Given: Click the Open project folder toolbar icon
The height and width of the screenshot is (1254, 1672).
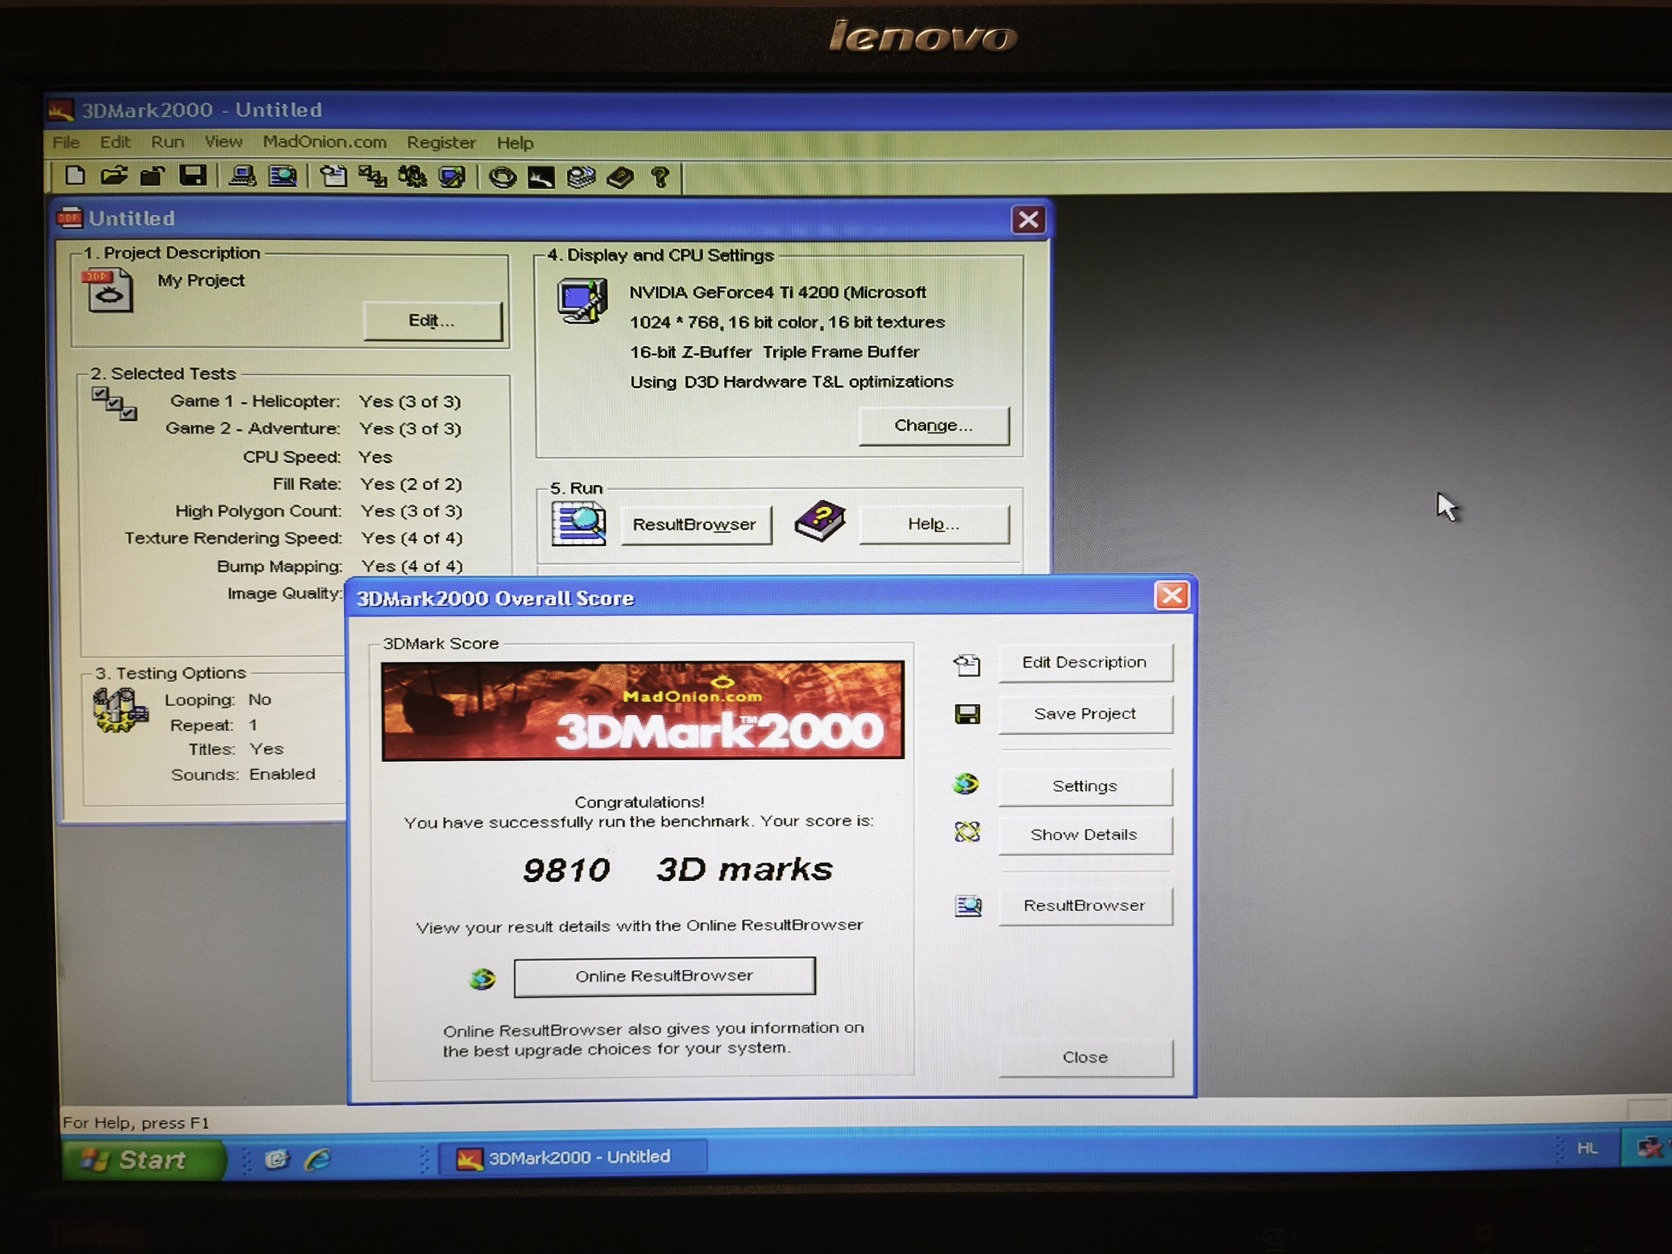Looking at the screenshot, I should tap(114, 176).
